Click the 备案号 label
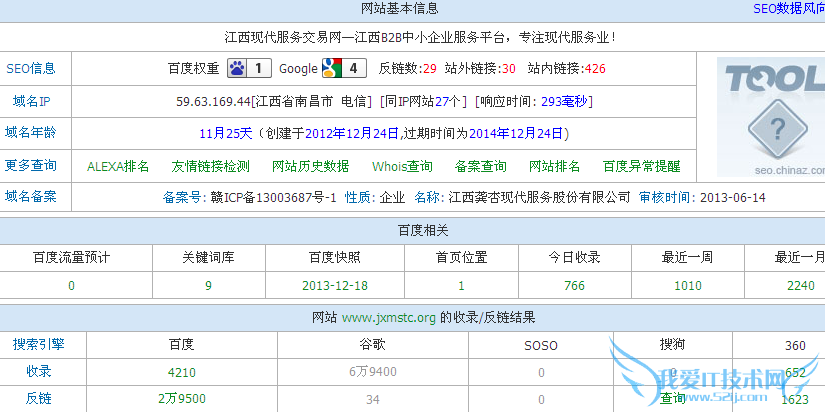 tap(182, 198)
